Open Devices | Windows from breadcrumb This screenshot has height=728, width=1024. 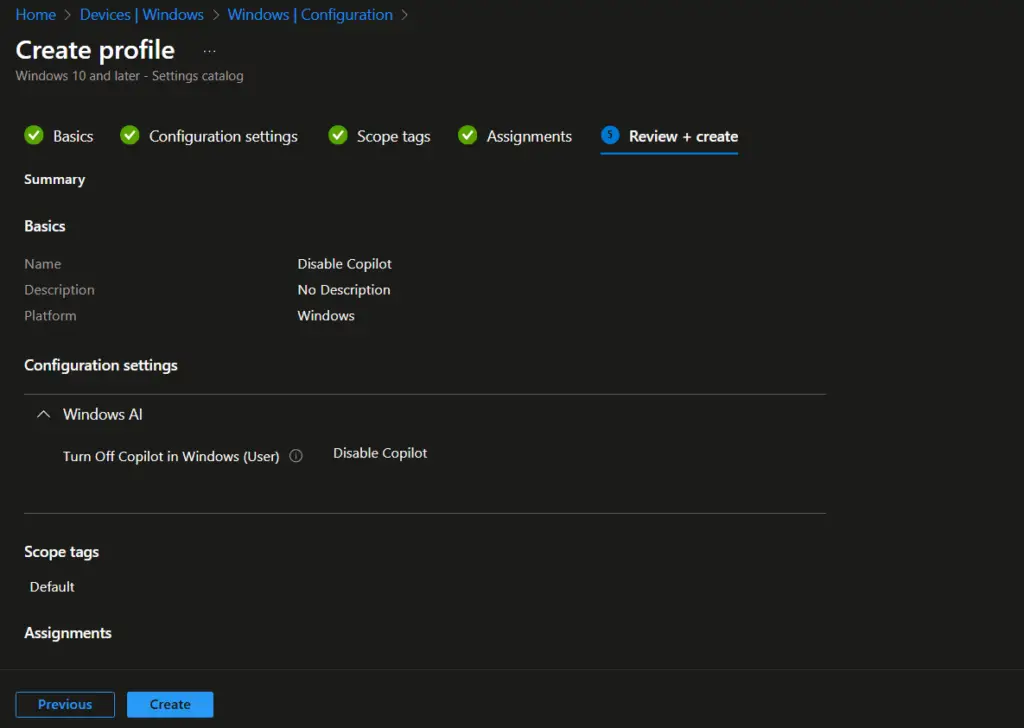(x=141, y=15)
